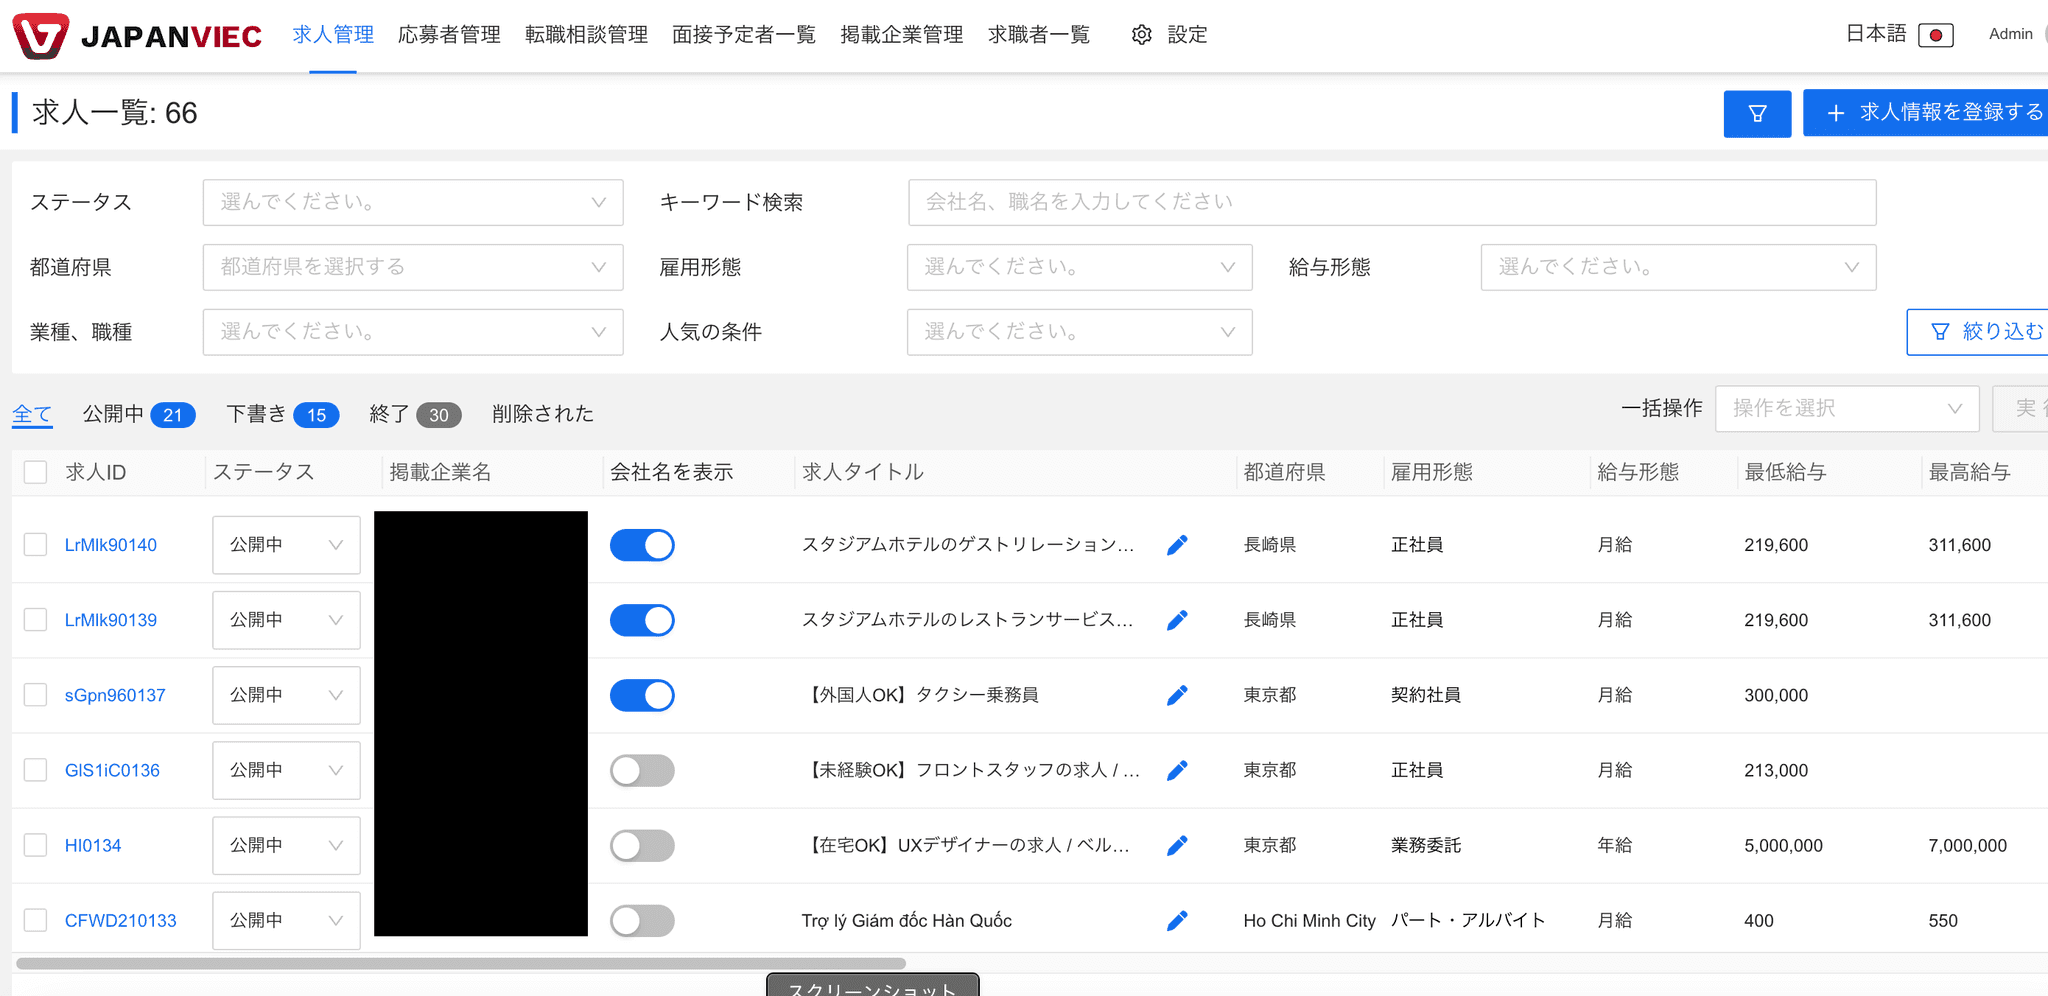The width and height of the screenshot is (2048, 996).
Task: Click the Japan flag language icon
Action: click(1935, 35)
